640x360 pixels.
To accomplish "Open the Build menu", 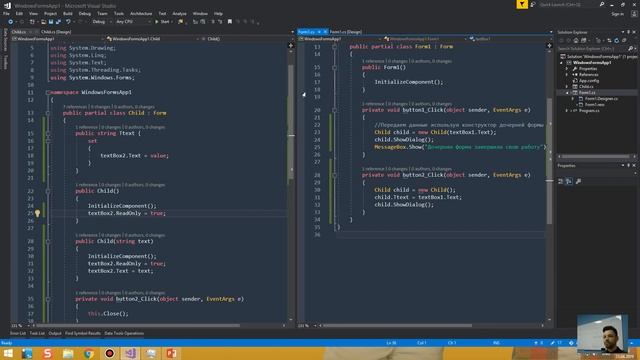I will point(68,13).
